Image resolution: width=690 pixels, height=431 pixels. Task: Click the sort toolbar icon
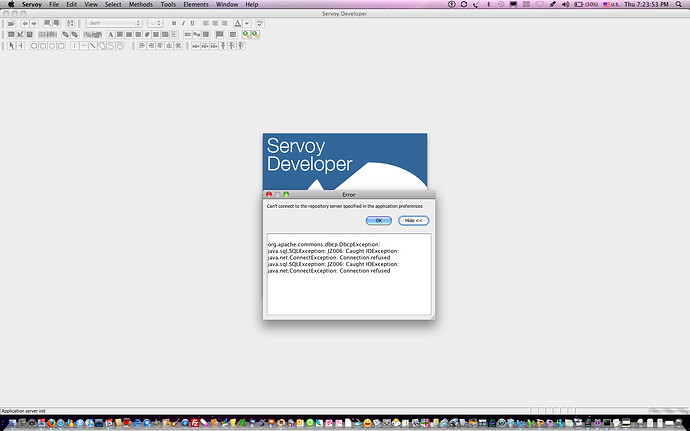pos(70,23)
